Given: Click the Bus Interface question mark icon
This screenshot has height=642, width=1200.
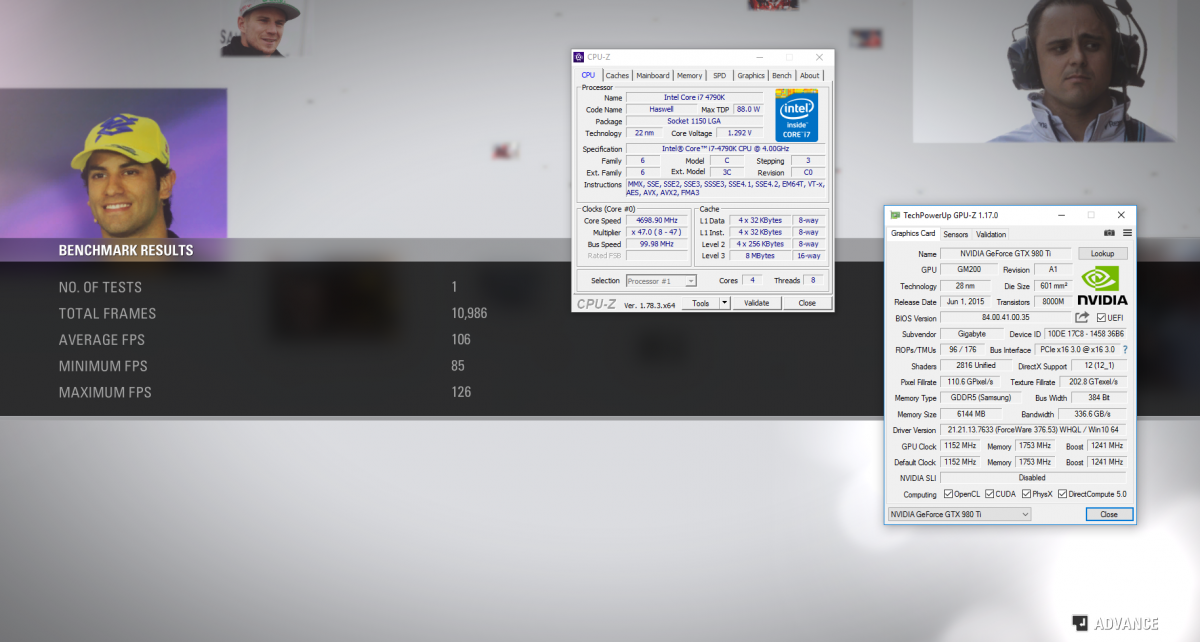Looking at the screenshot, I should click(1124, 350).
